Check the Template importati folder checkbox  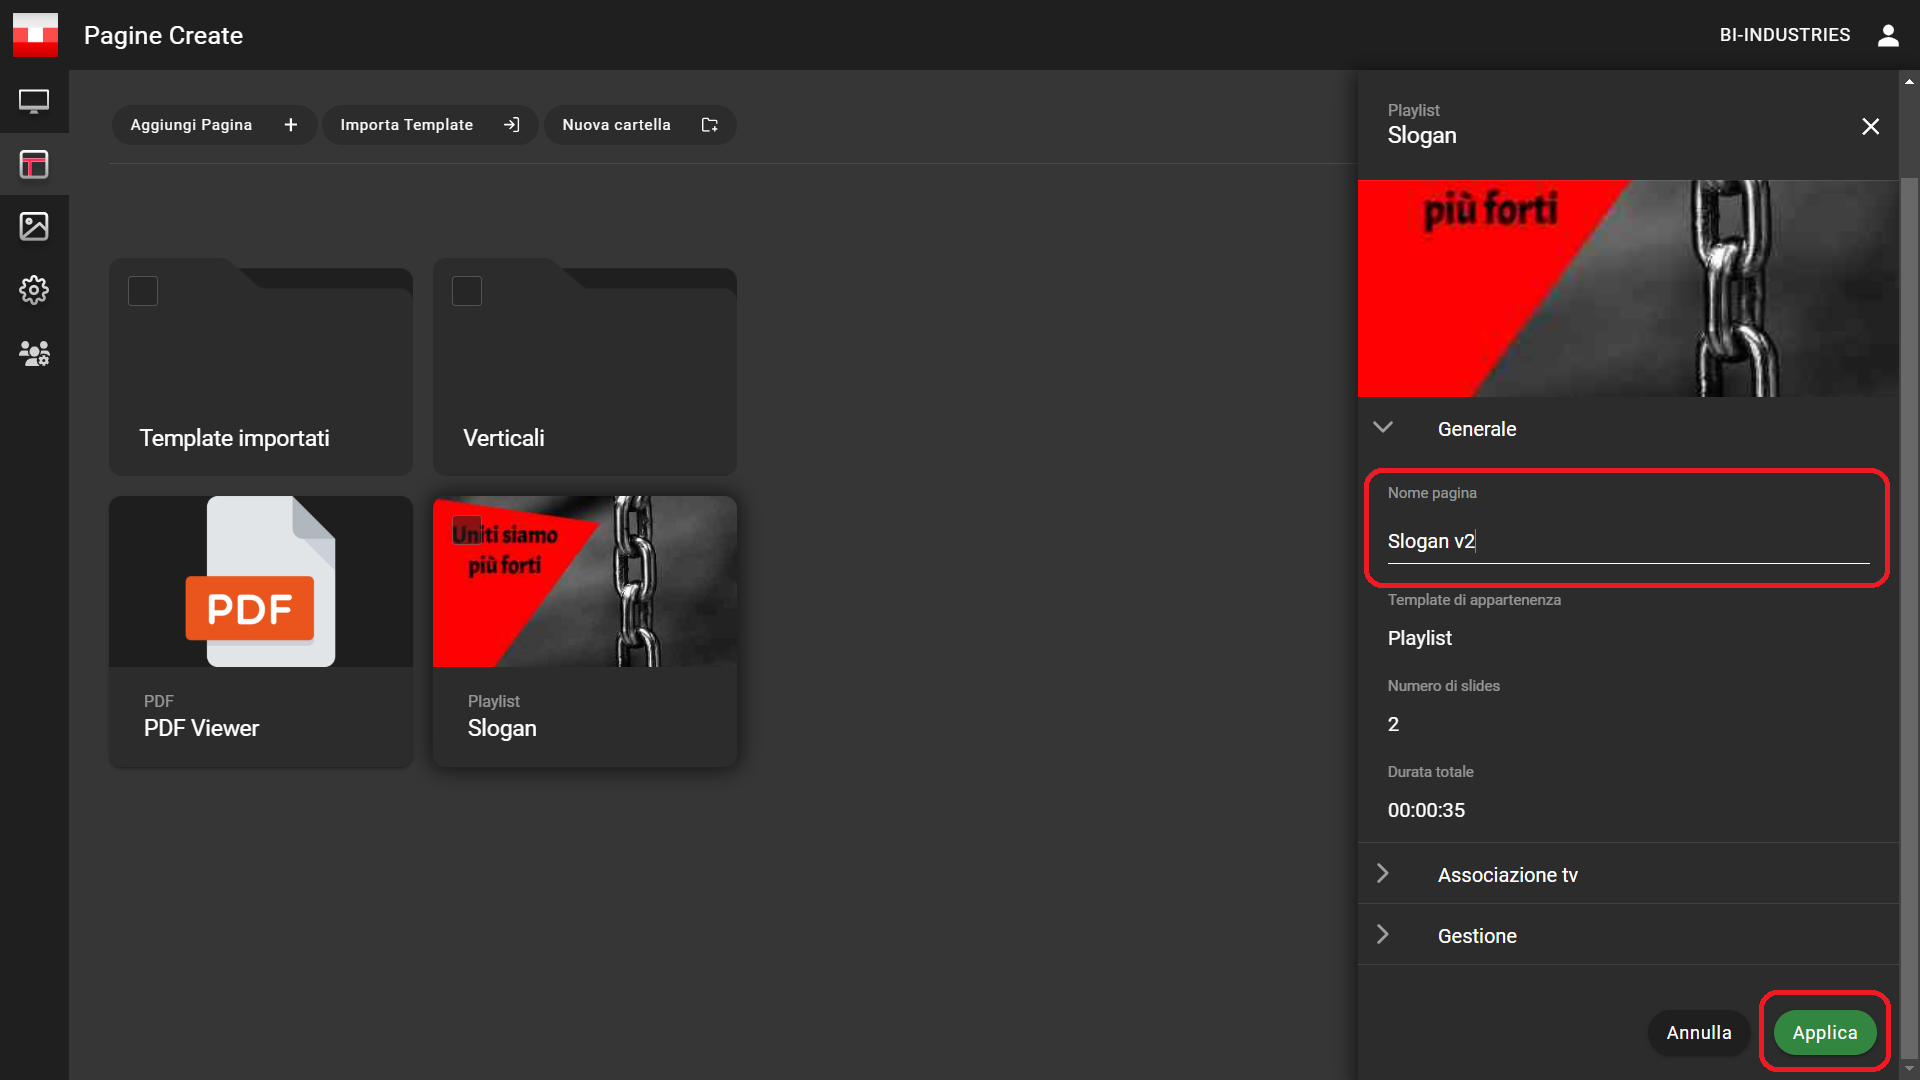point(143,291)
